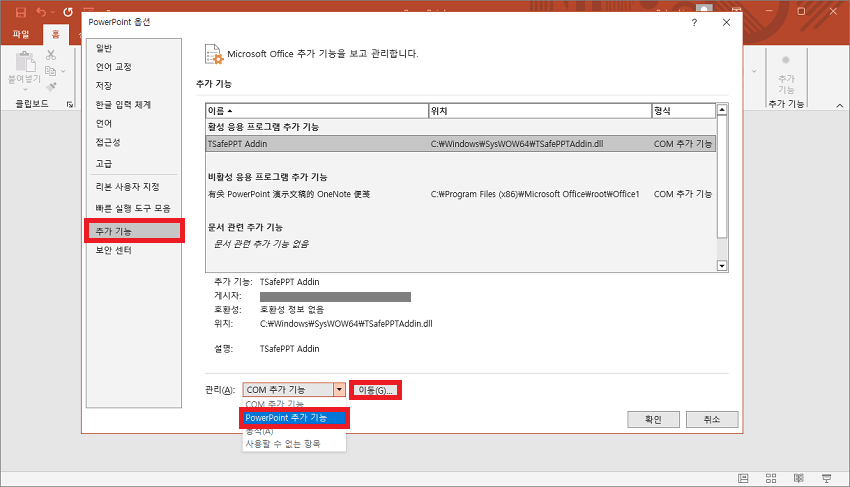Sort add-ins by the 위치 column header

tap(540, 111)
